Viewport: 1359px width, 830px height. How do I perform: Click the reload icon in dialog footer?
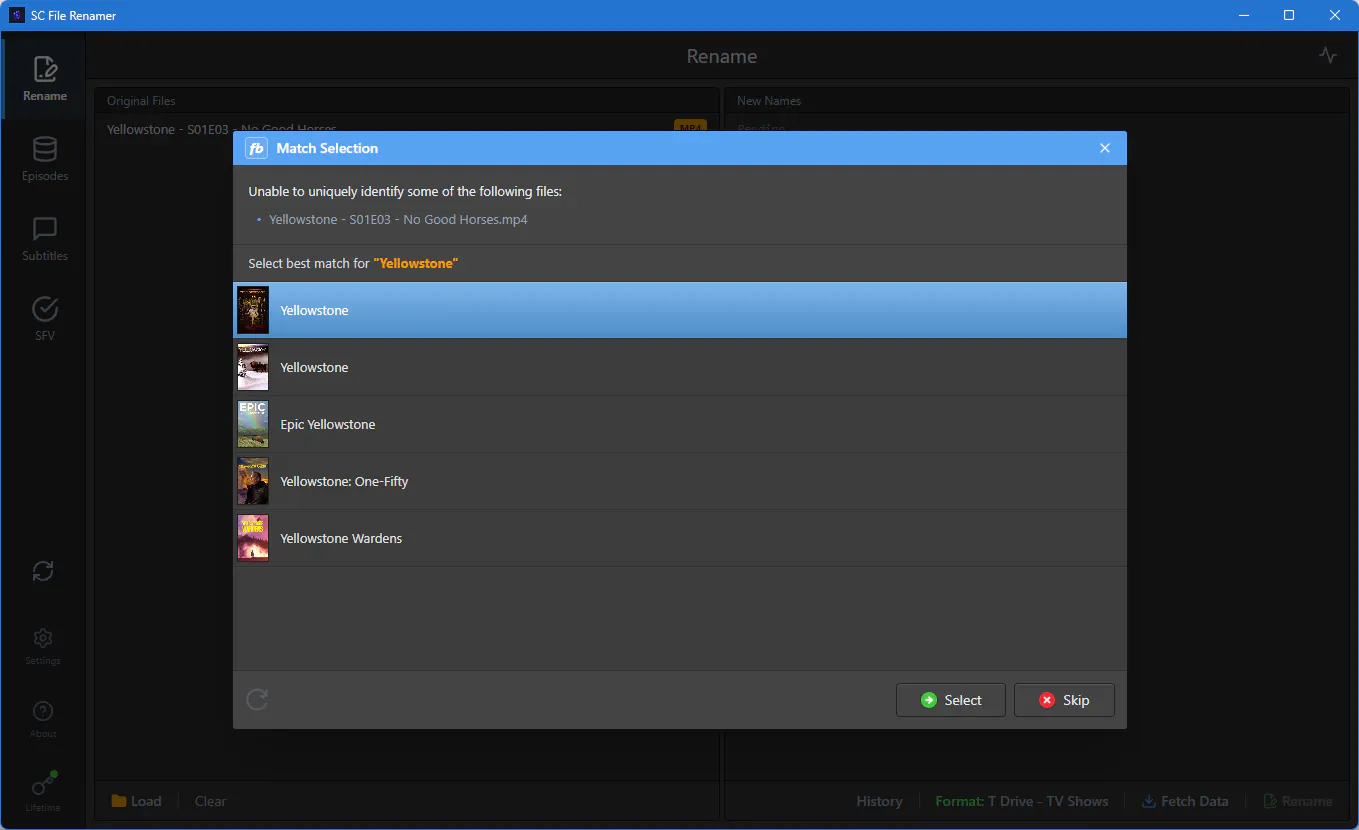tap(257, 699)
